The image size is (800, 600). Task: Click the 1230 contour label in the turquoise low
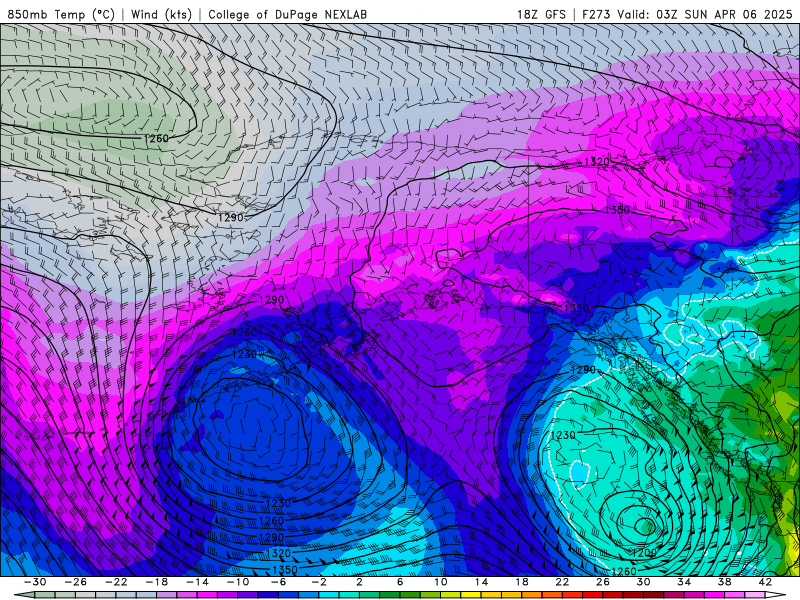pos(563,435)
